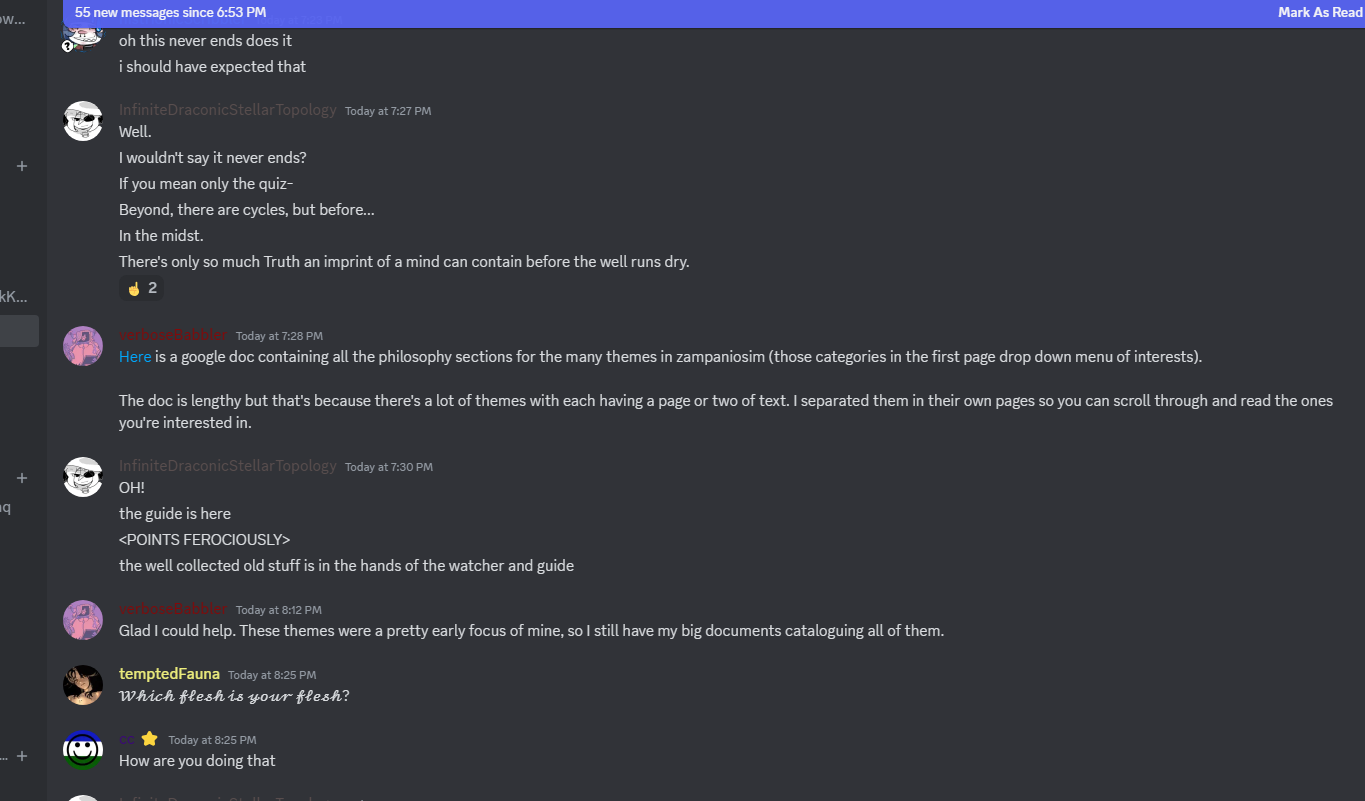Image resolution: width=1365 pixels, height=801 pixels.
Task: Click the Mark As Read button
Action: (1319, 13)
